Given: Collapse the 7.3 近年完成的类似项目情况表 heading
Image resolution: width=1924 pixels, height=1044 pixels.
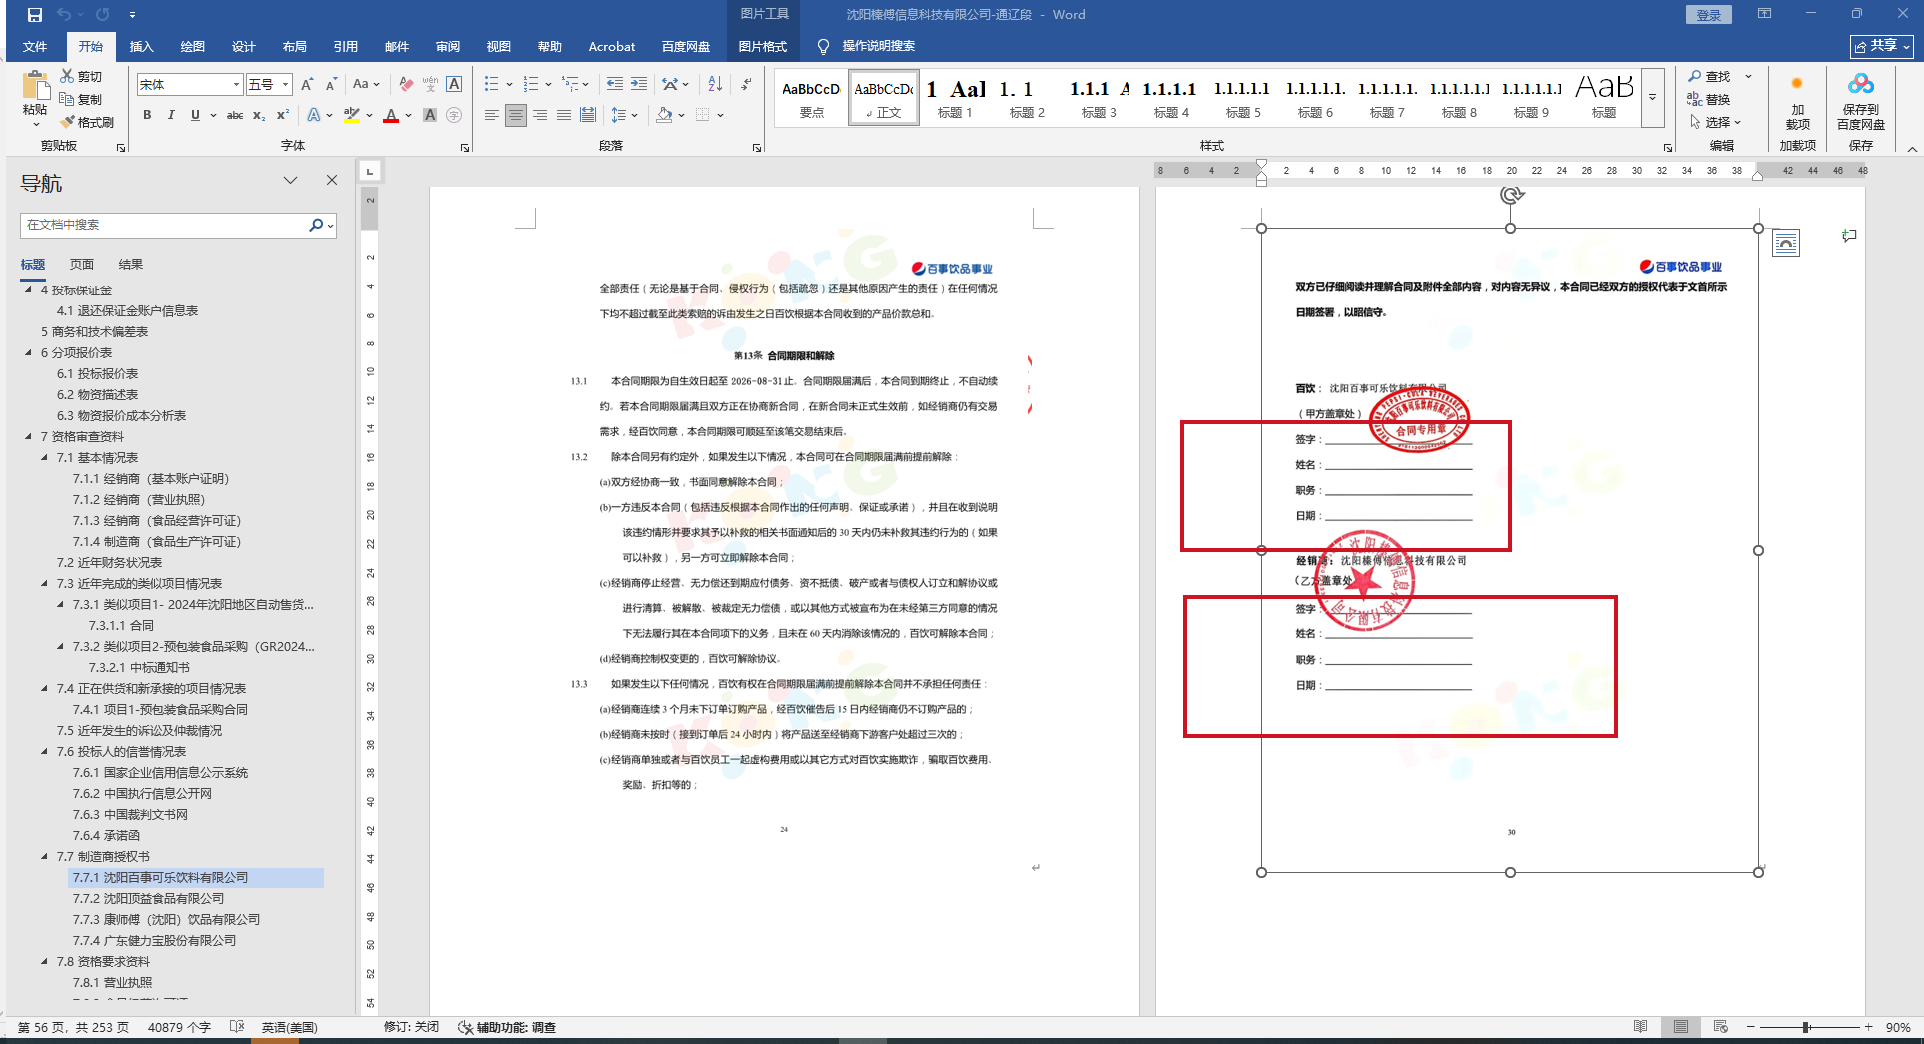Looking at the screenshot, I should click(45, 583).
